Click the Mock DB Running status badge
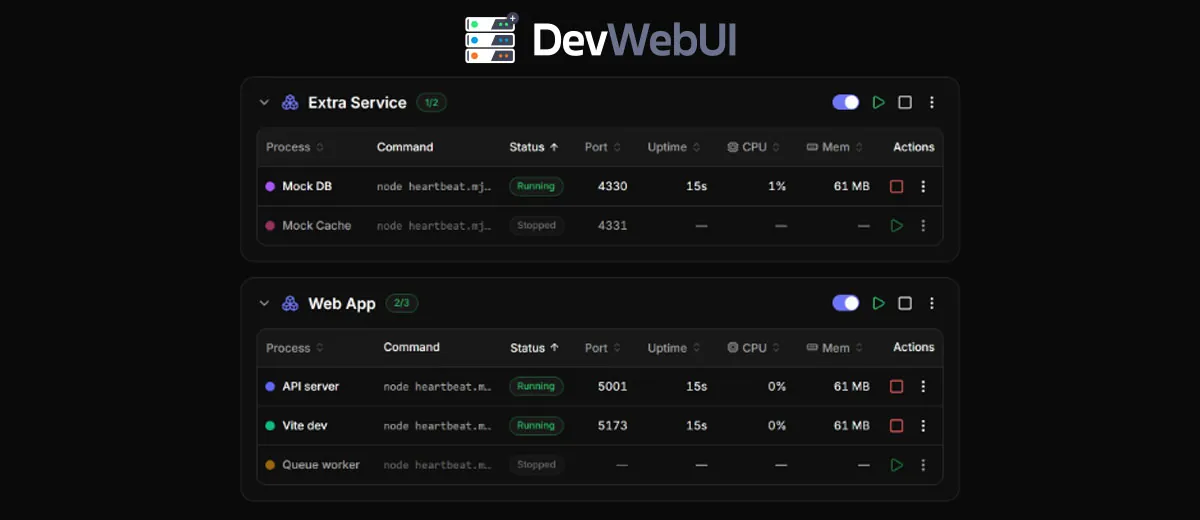 (x=536, y=186)
